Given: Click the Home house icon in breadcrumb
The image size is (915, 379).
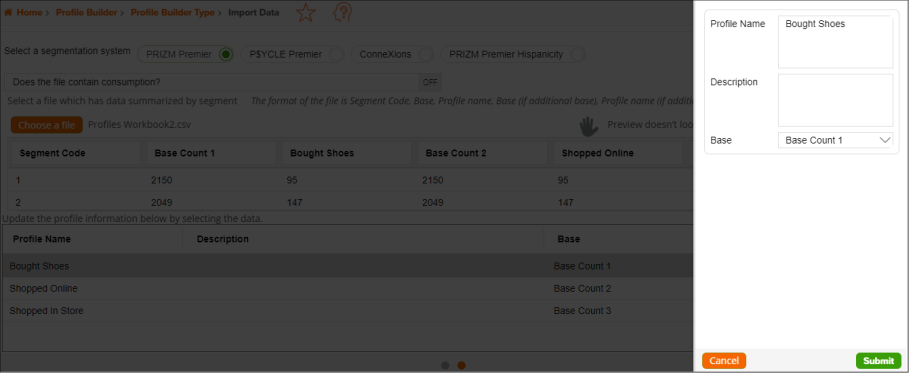Looking at the screenshot, I should [x=8, y=12].
